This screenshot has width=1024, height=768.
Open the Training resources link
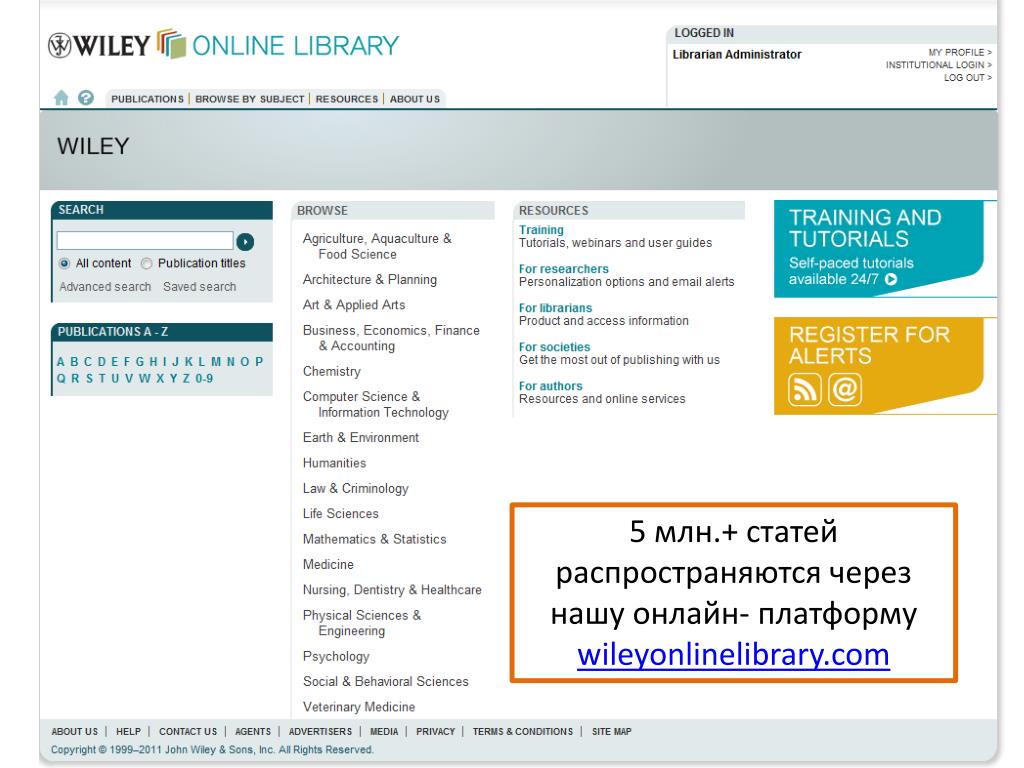pos(541,230)
